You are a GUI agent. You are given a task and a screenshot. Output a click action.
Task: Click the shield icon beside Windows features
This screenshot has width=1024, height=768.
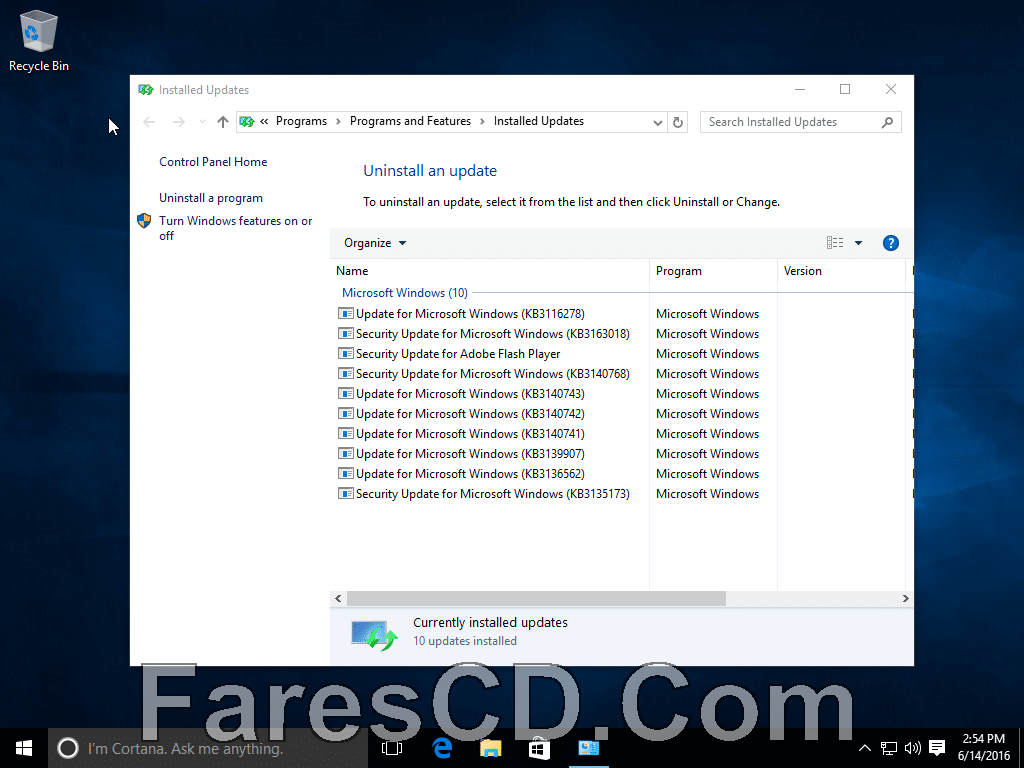click(x=144, y=221)
